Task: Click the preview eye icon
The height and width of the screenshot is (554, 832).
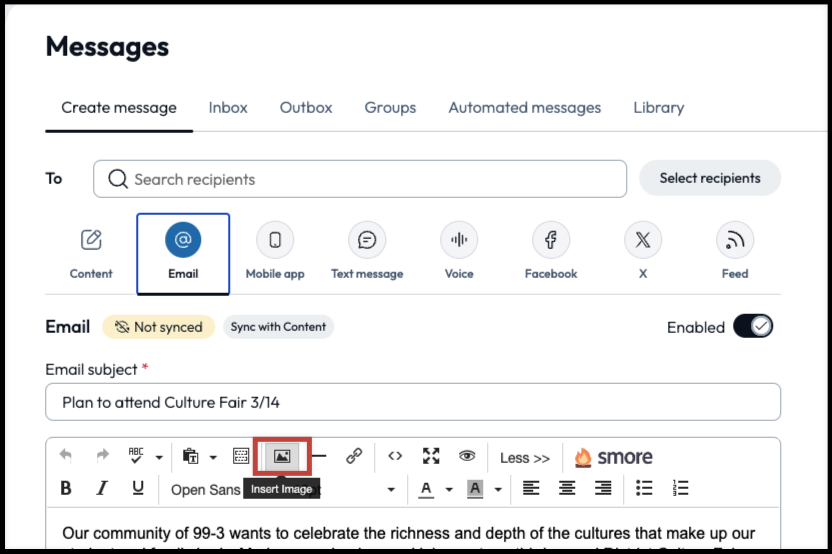Action: pos(467,456)
